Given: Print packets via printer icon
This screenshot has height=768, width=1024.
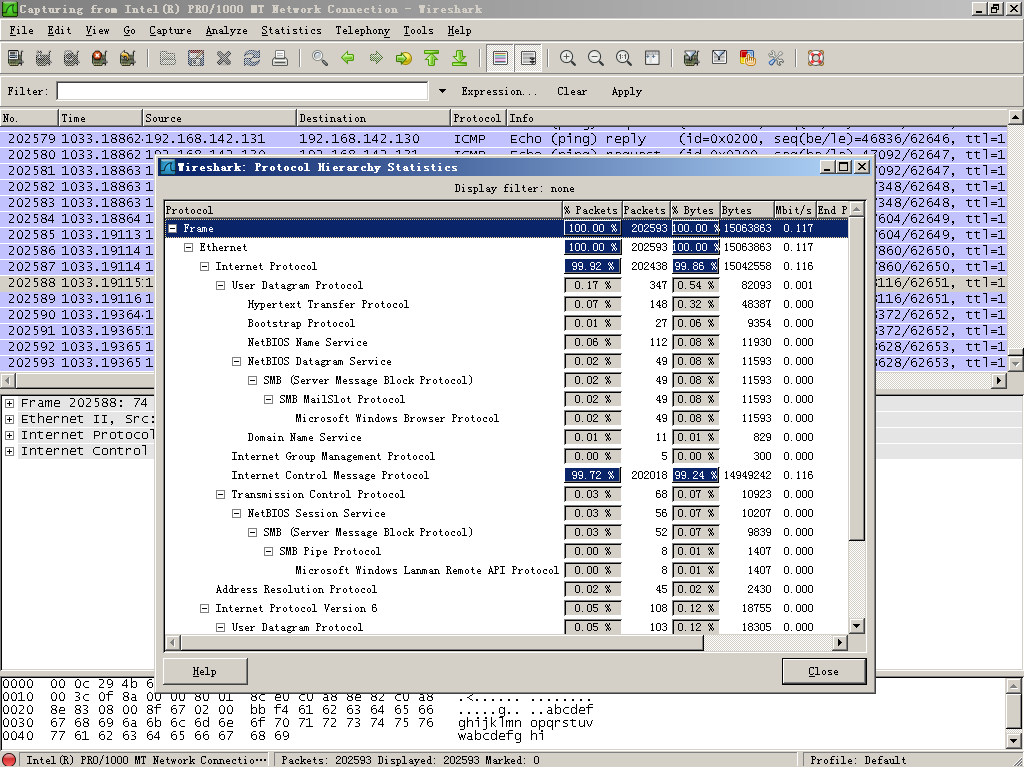Looking at the screenshot, I should tap(280, 58).
